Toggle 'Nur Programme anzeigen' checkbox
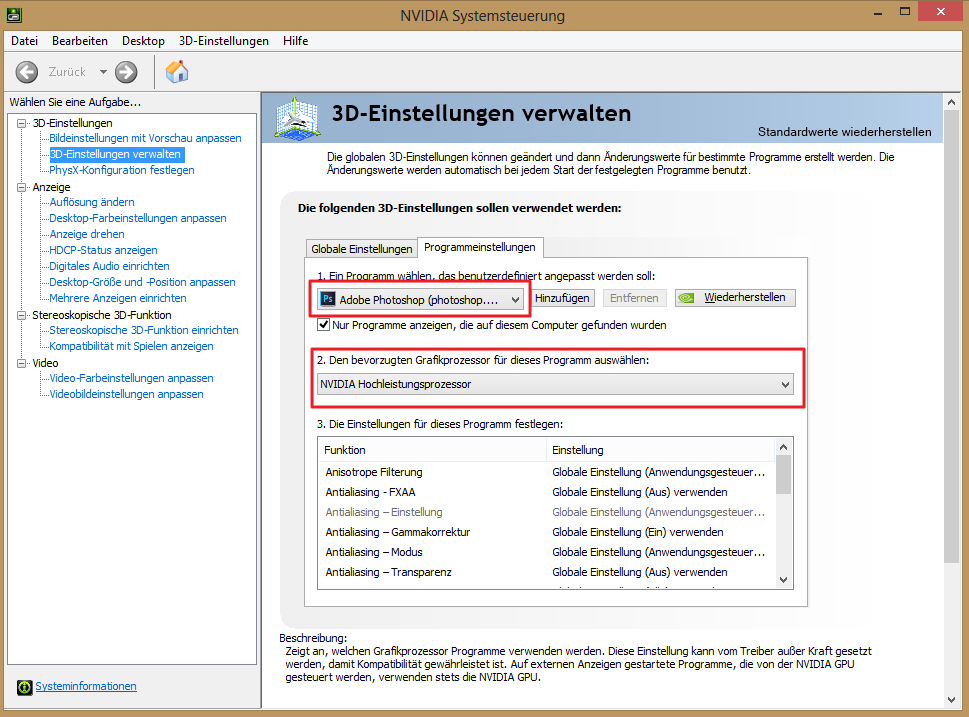 coord(323,325)
